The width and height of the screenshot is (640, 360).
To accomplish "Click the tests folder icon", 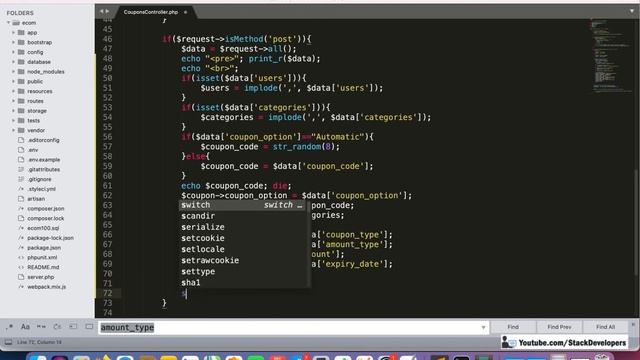I will click(21, 120).
